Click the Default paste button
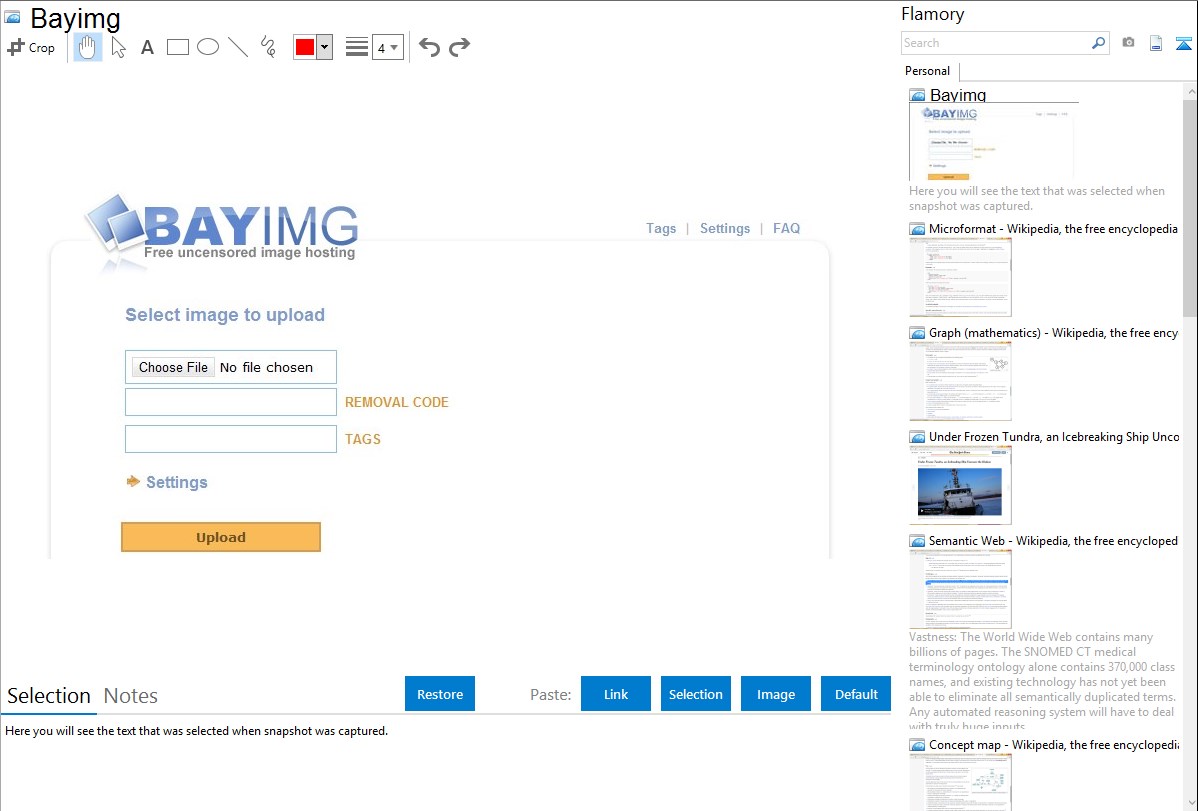This screenshot has width=1198, height=811. click(856, 694)
